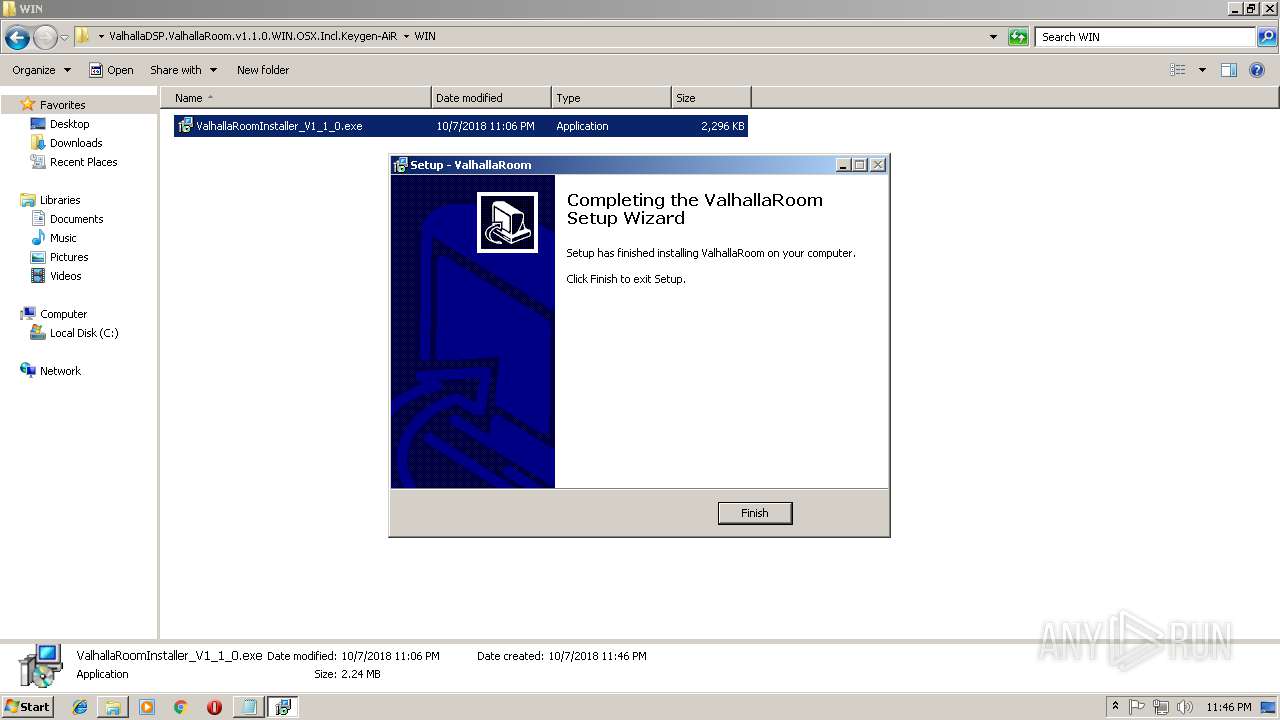Select Favorites in navigation pane
1280x720 pixels.
(62, 105)
